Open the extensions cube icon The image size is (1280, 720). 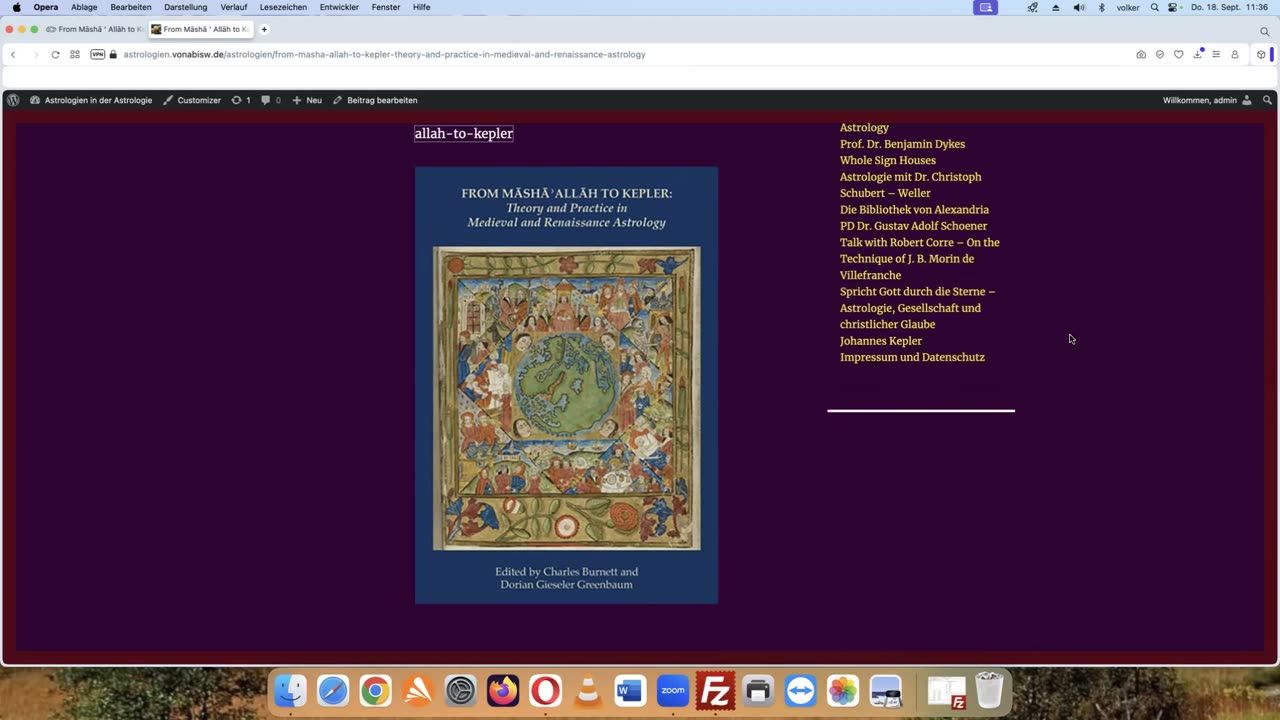tap(1261, 54)
